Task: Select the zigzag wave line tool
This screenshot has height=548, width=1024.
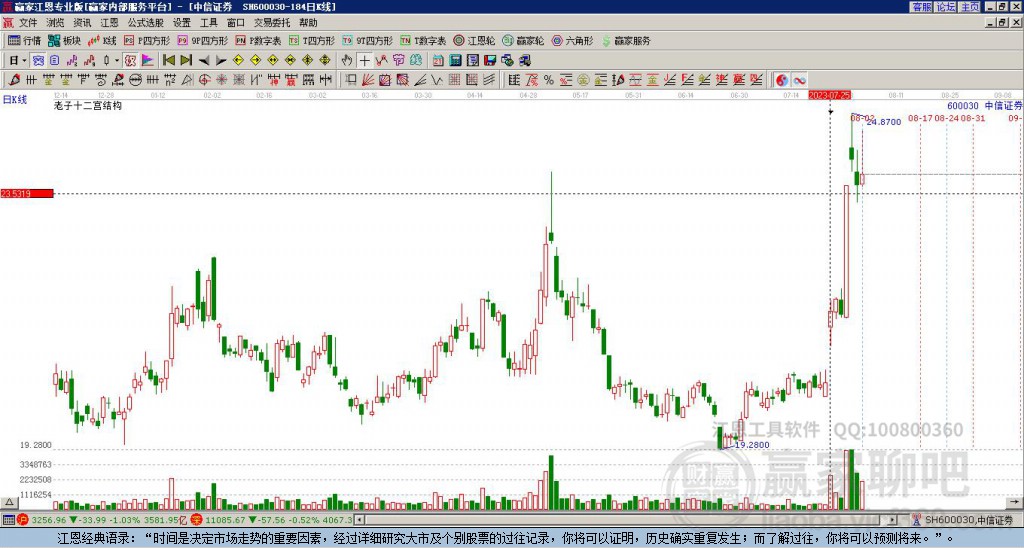Action: (x=437, y=80)
